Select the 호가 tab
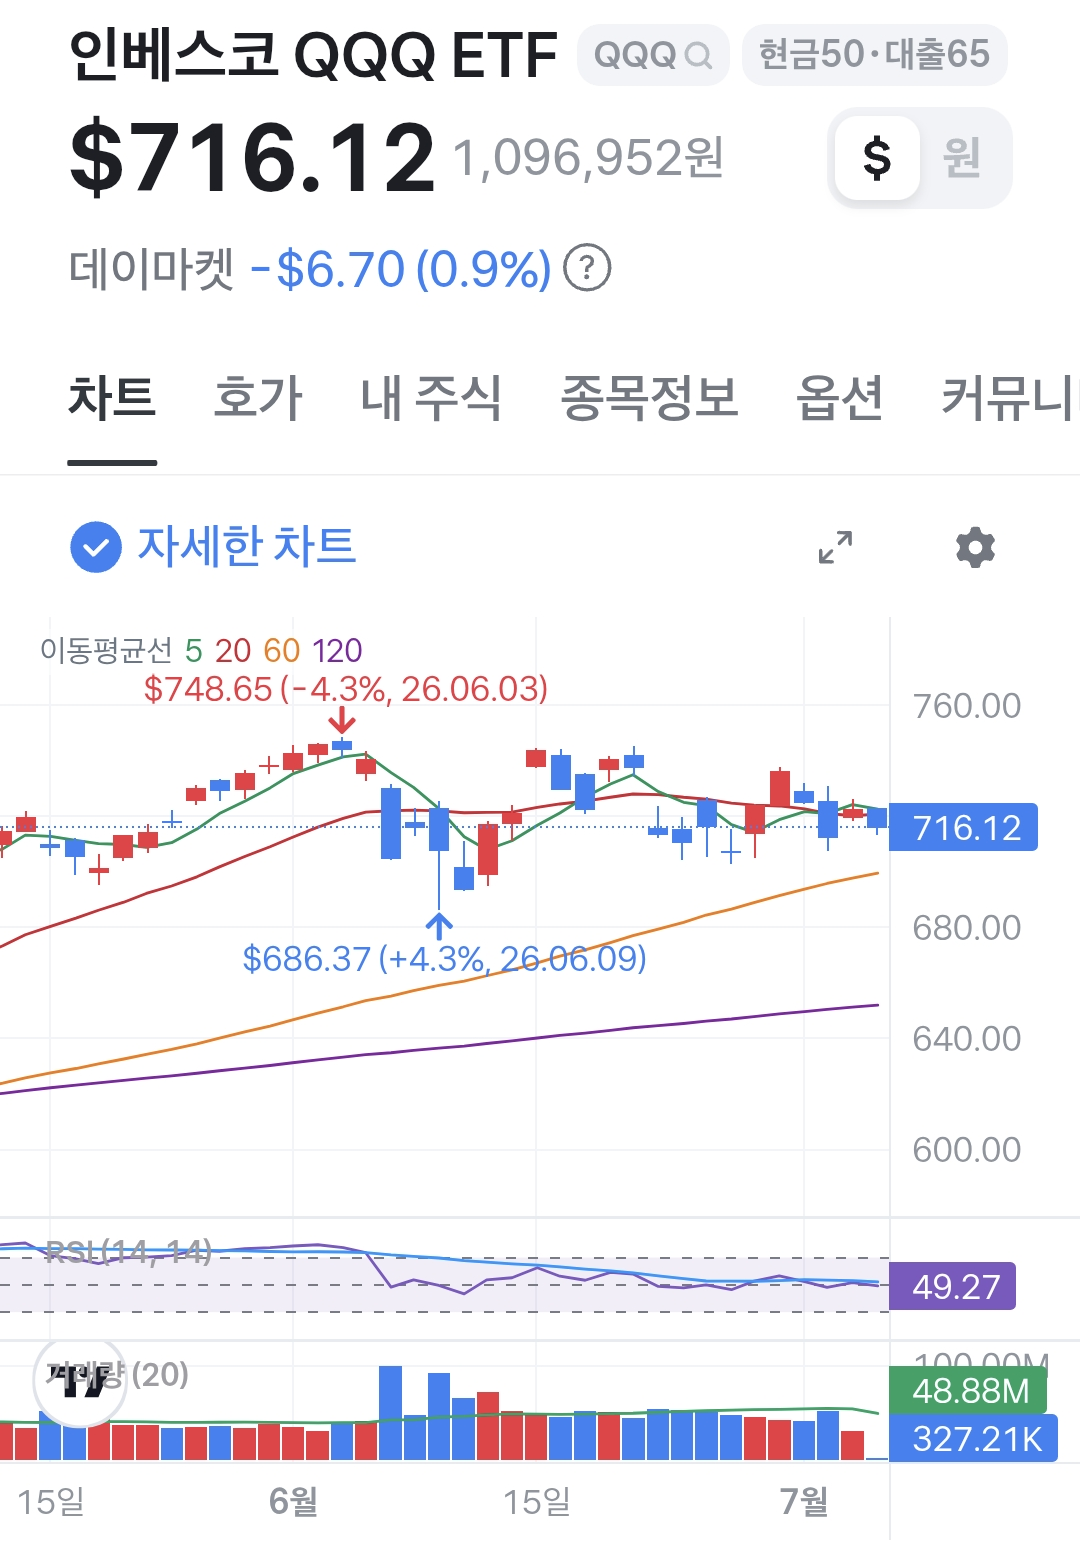 [x=258, y=398]
